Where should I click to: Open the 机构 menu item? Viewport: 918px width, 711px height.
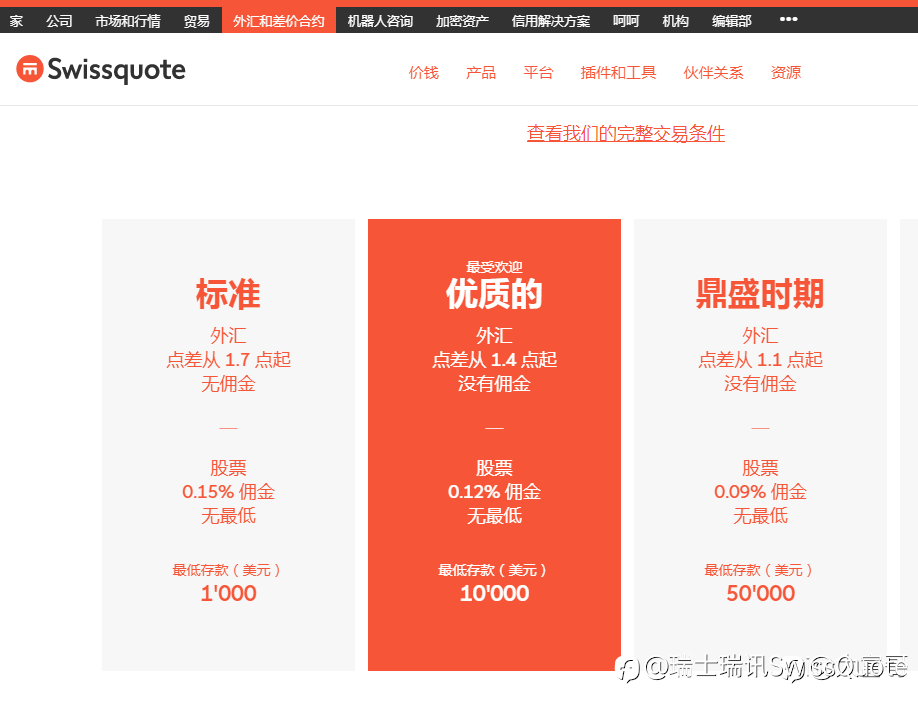[675, 21]
